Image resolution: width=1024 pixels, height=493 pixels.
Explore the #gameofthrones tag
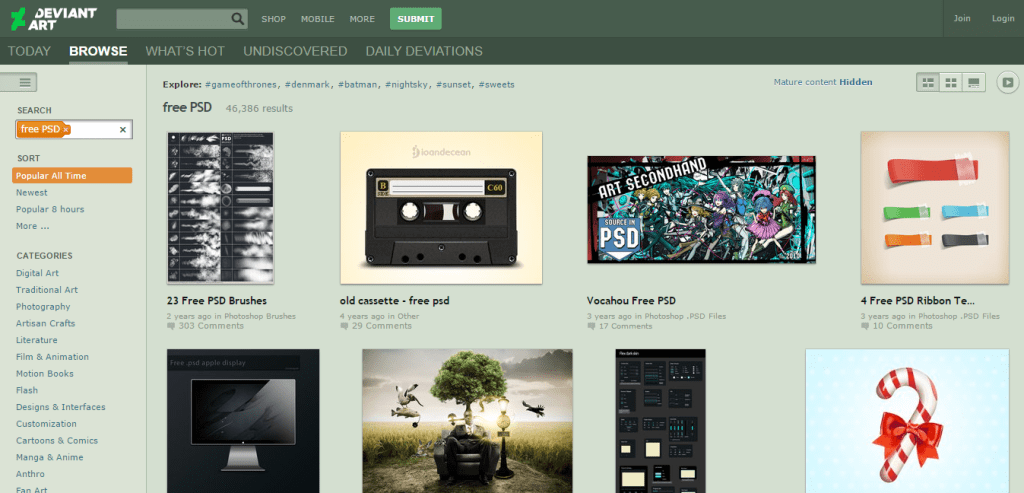pos(242,84)
